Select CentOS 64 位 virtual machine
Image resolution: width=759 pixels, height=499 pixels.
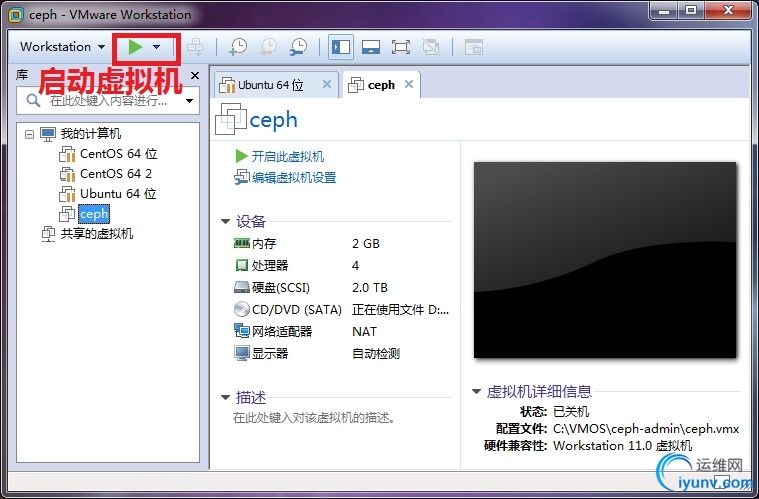click(x=119, y=154)
